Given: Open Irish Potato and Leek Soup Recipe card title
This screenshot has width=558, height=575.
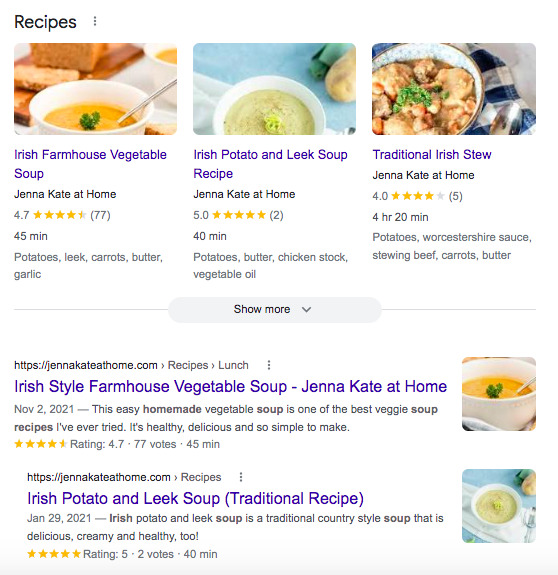Looking at the screenshot, I should (x=270, y=164).
